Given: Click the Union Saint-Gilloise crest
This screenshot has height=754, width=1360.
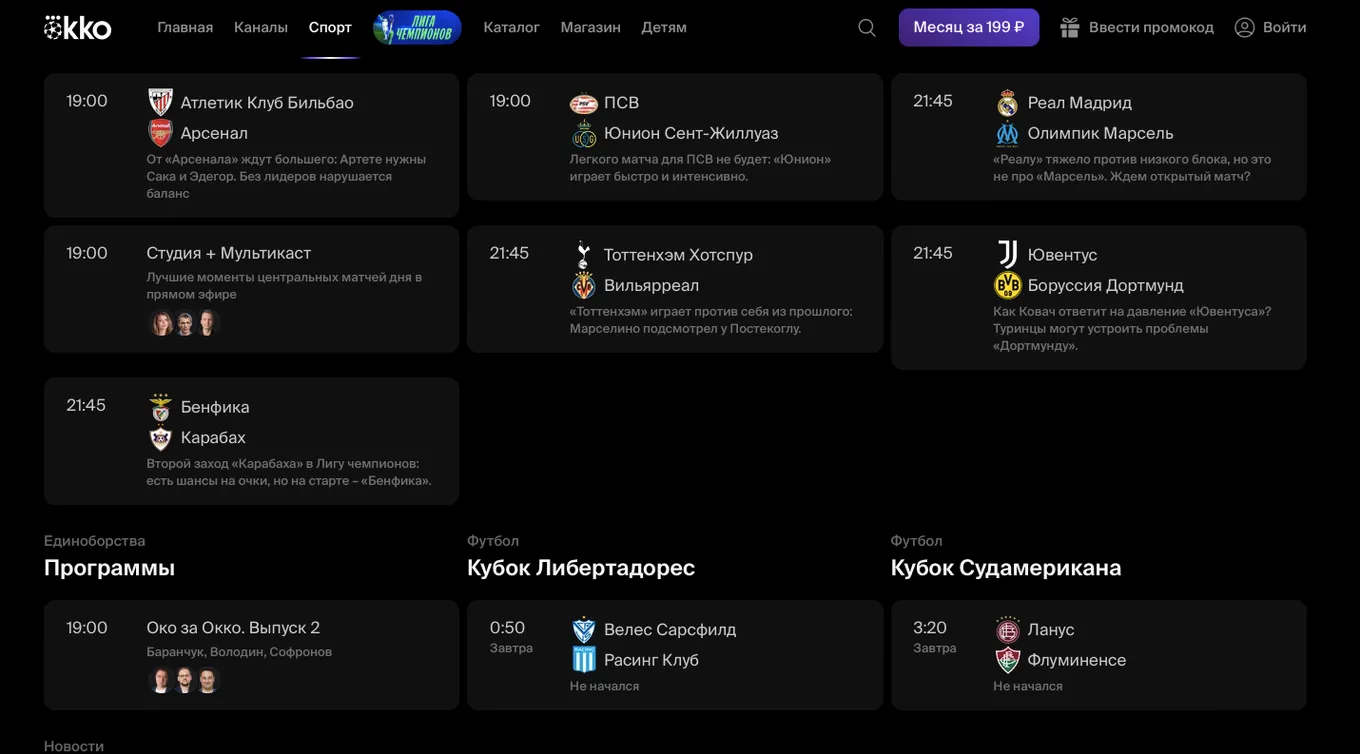Looking at the screenshot, I should pyautogui.click(x=583, y=133).
